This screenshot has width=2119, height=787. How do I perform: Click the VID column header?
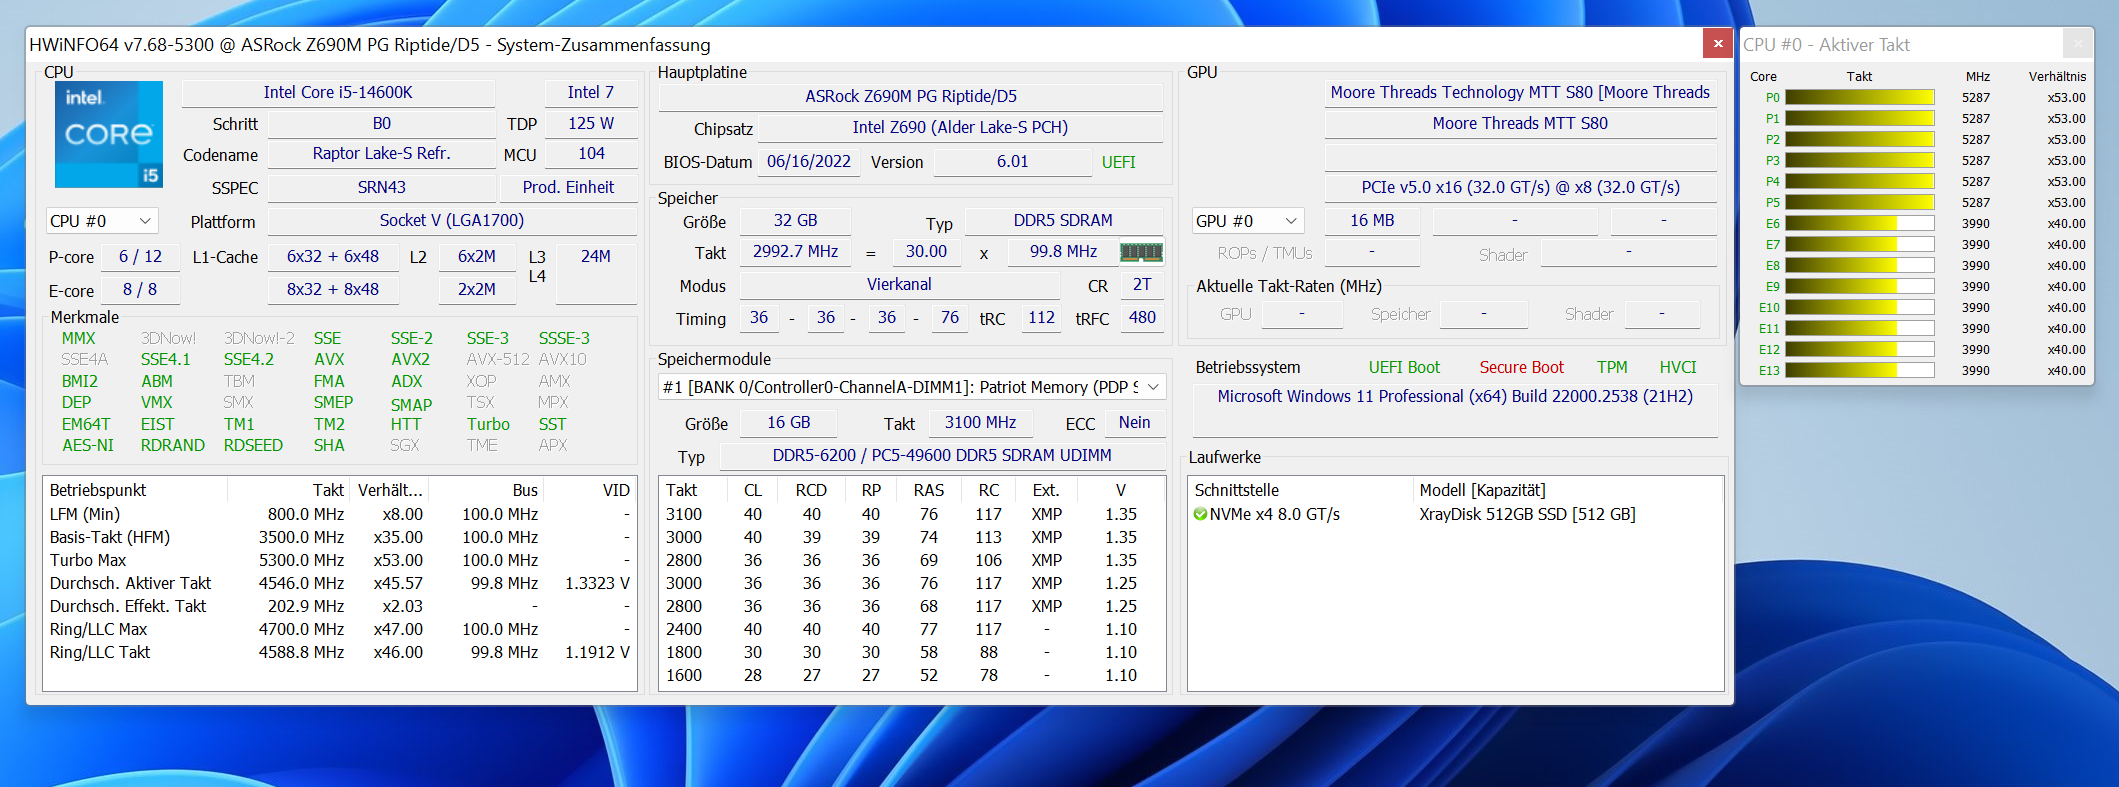[x=591, y=490]
